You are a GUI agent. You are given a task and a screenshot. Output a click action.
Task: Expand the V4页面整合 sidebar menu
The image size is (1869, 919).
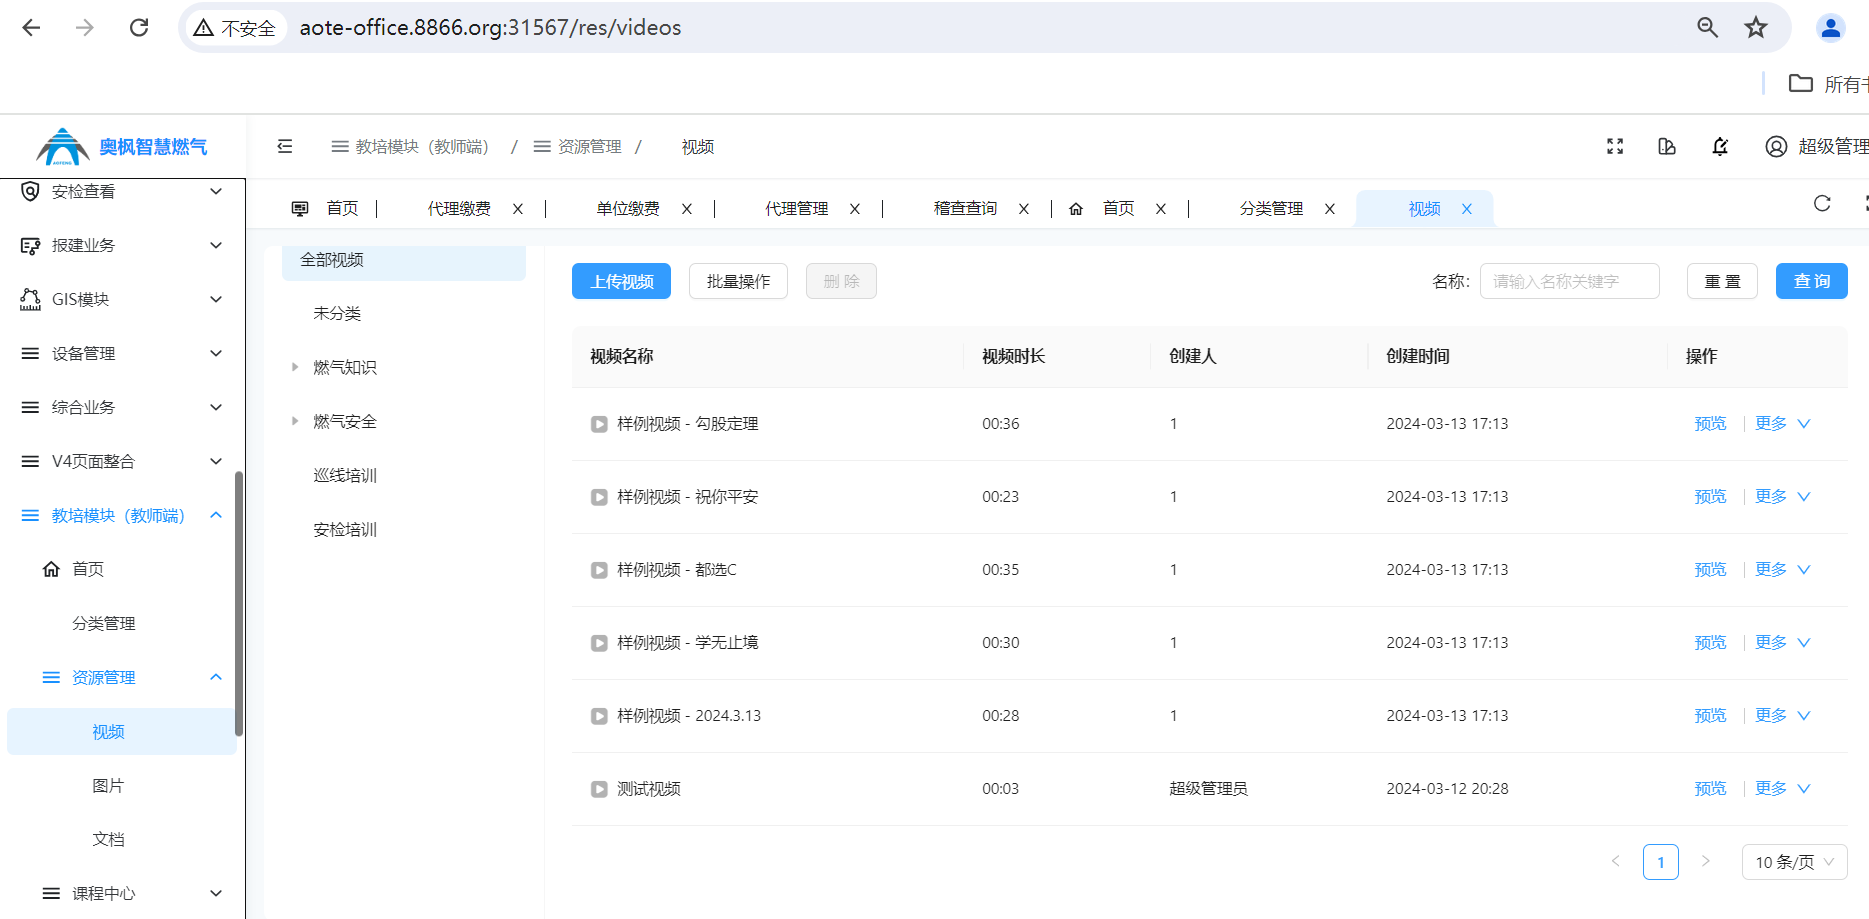216,461
